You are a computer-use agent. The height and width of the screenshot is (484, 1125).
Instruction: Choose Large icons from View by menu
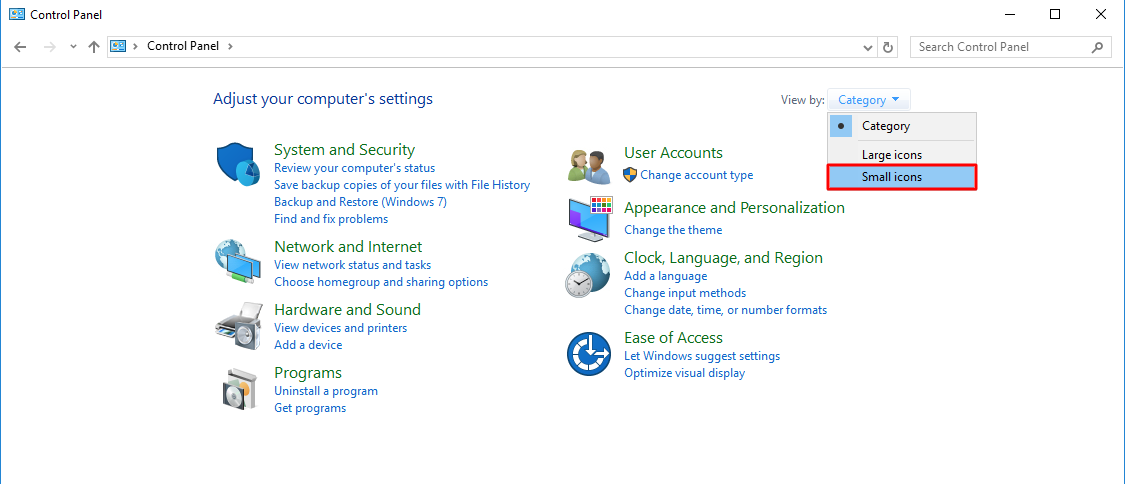tap(891, 155)
